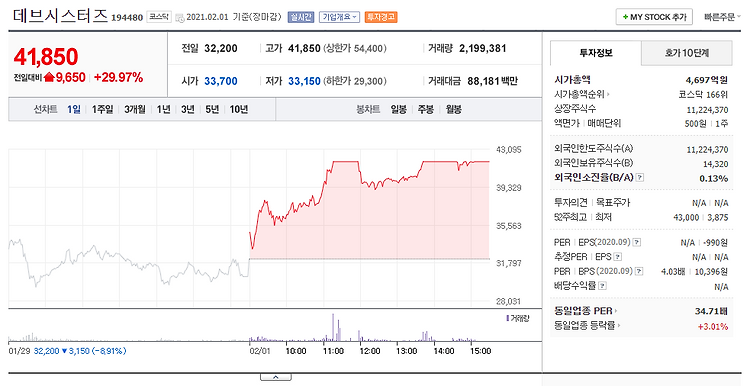Select the 3년 line chart period
This screenshot has height=386, width=750.
(x=188, y=110)
